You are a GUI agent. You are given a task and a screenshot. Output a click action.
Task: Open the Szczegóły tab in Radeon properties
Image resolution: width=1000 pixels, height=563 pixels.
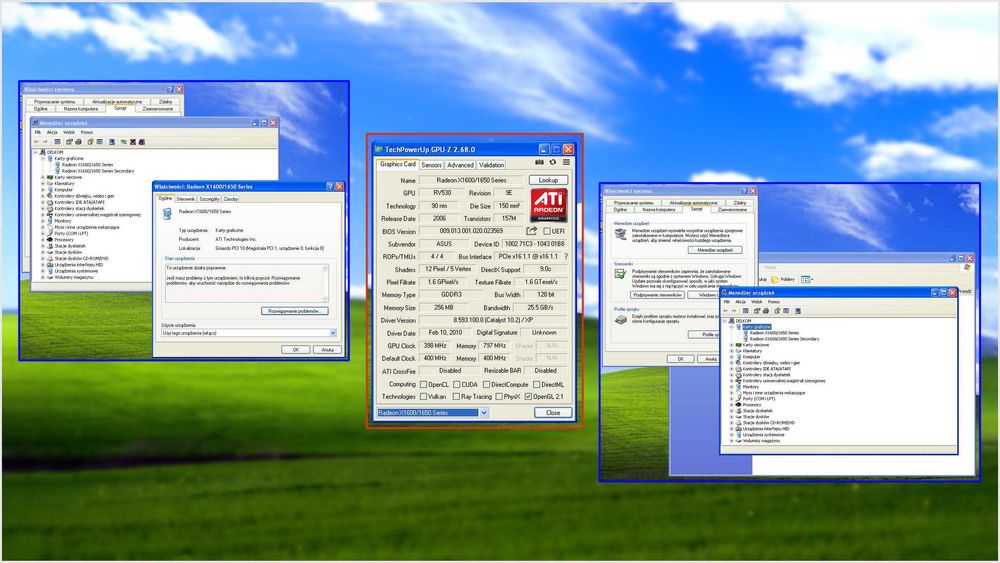pyautogui.click(x=209, y=199)
